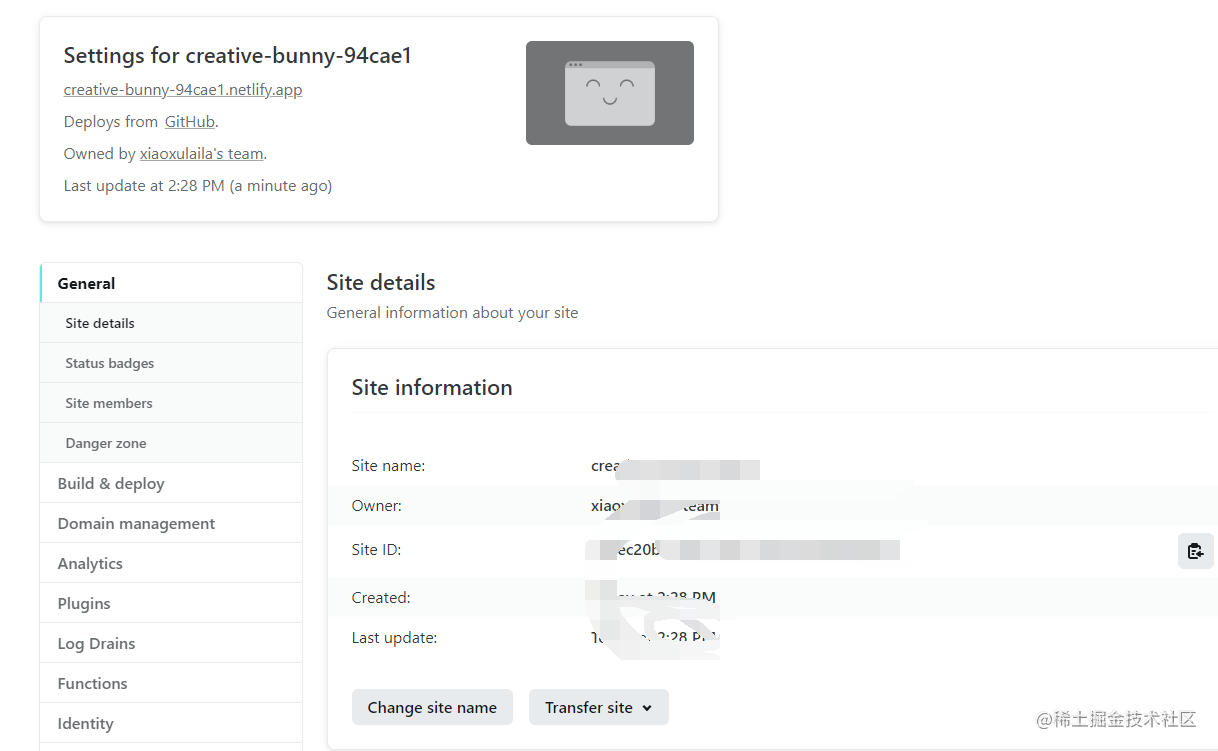Viewport: 1218px width, 751px height.
Task: Open the Domain management settings
Action: pos(171,523)
